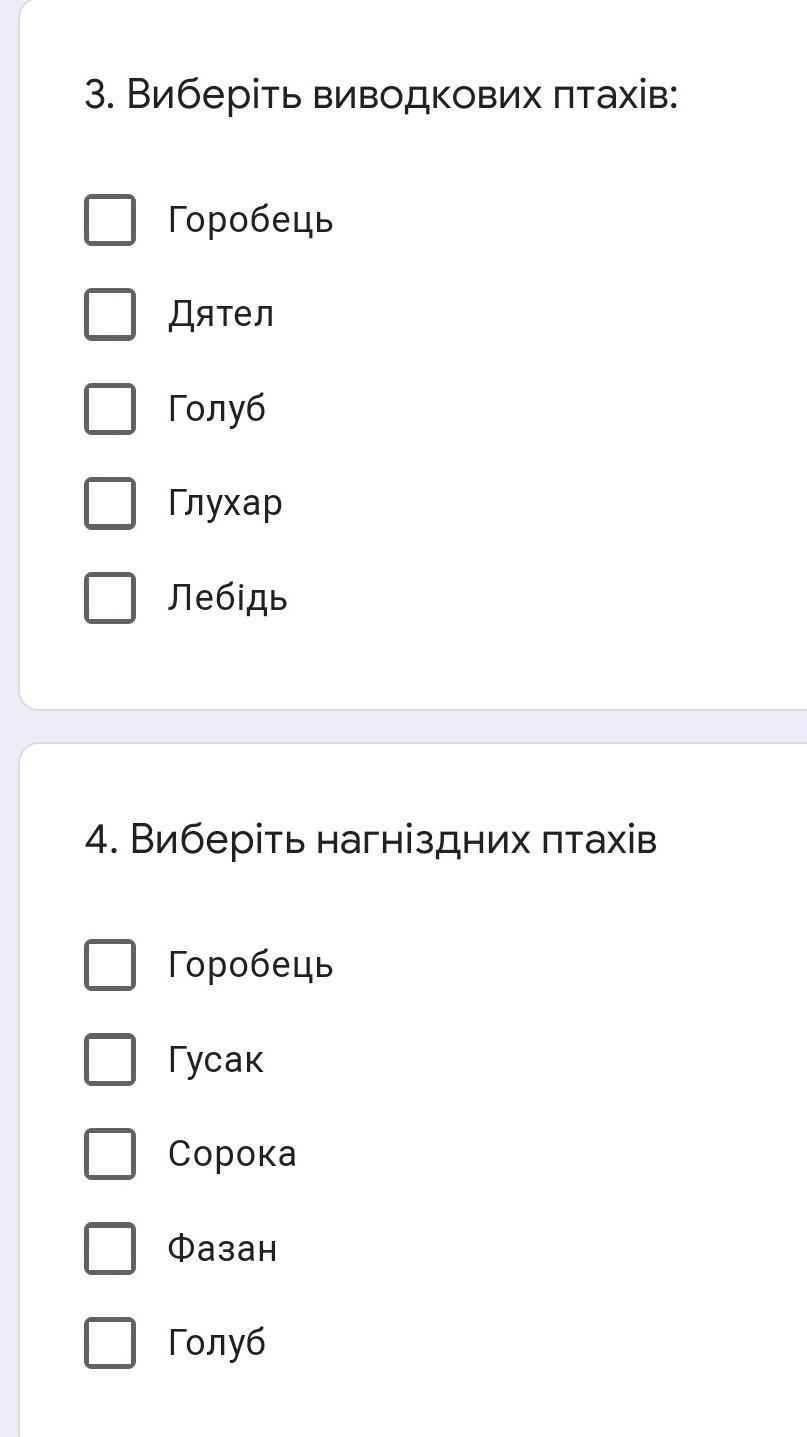Click Голуб label under question 4

click(x=217, y=1342)
